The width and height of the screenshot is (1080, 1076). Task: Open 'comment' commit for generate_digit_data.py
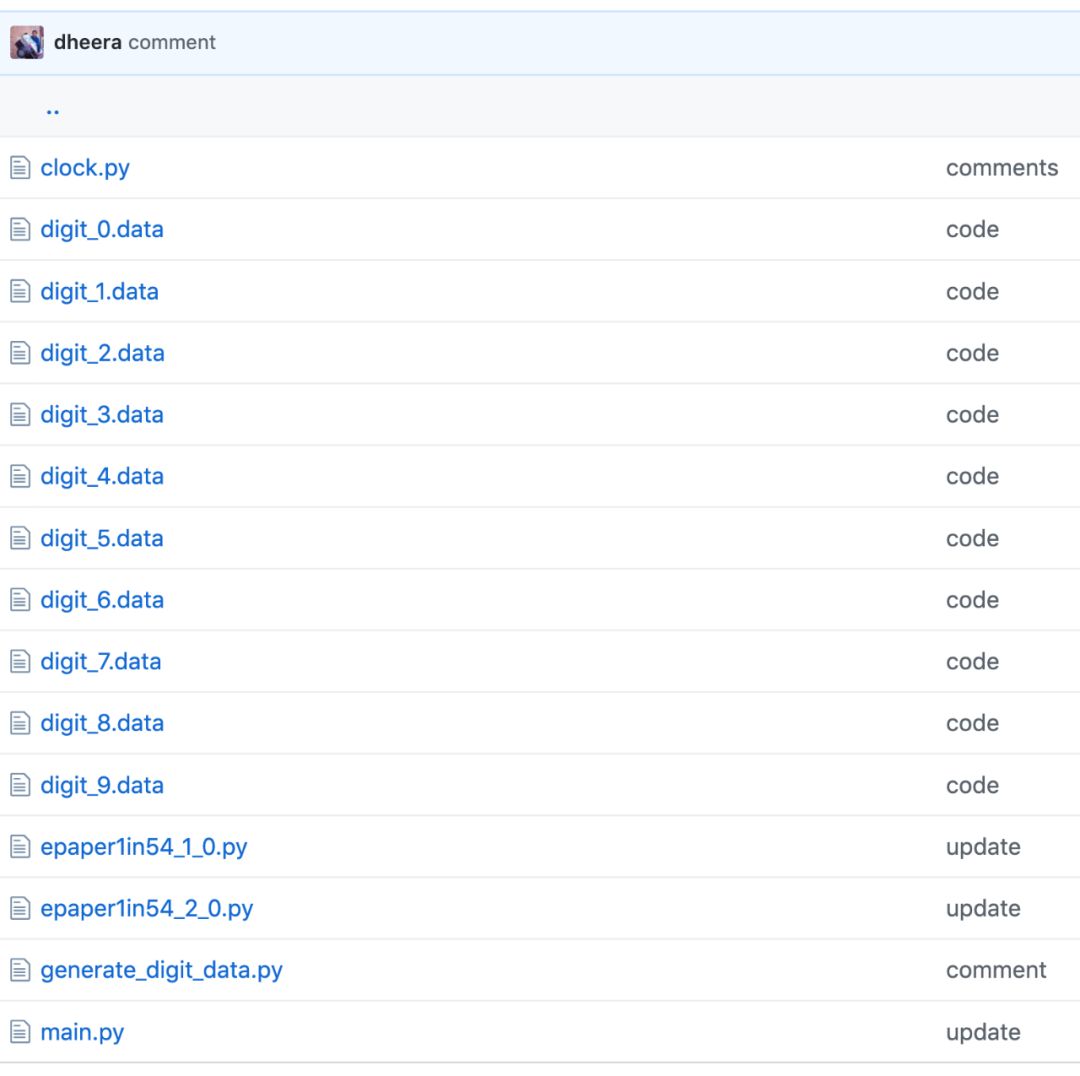[996, 970]
